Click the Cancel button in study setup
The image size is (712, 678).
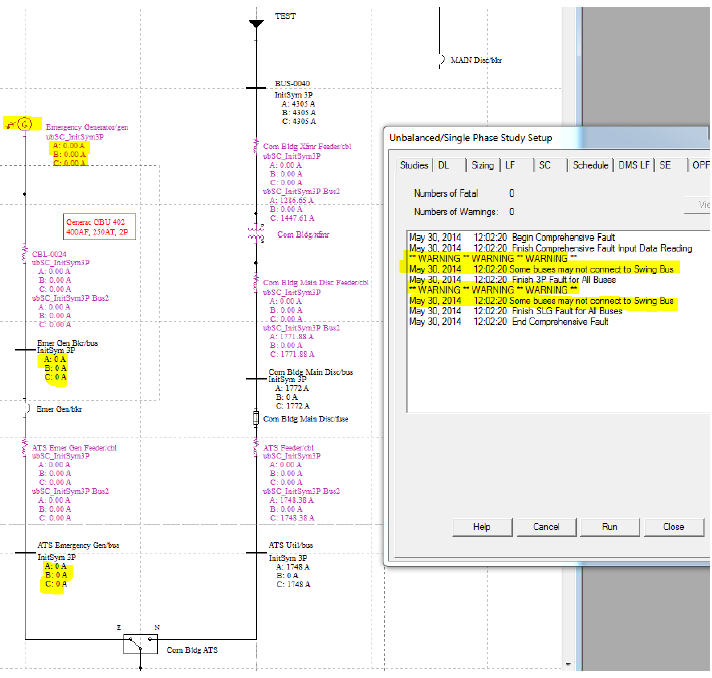click(x=546, y=527)
